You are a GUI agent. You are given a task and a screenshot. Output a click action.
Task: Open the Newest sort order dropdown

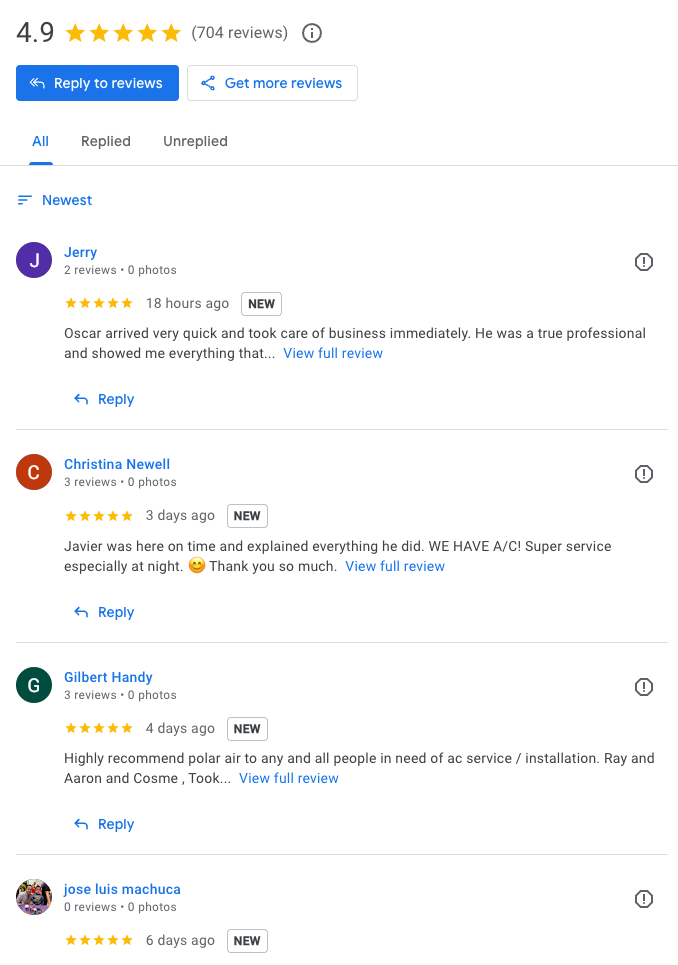pyautogui.click(x=55, y=200)
